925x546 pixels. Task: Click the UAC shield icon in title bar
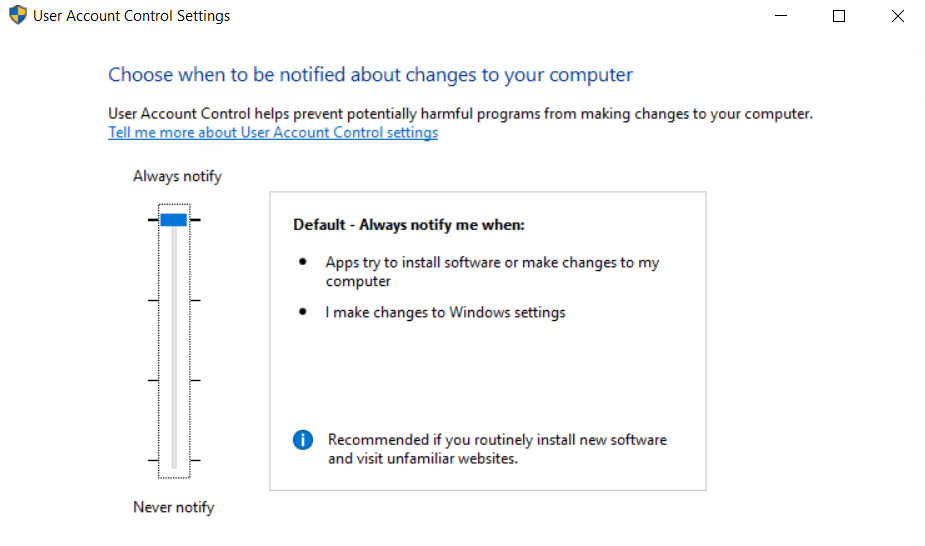coord(18,15)
